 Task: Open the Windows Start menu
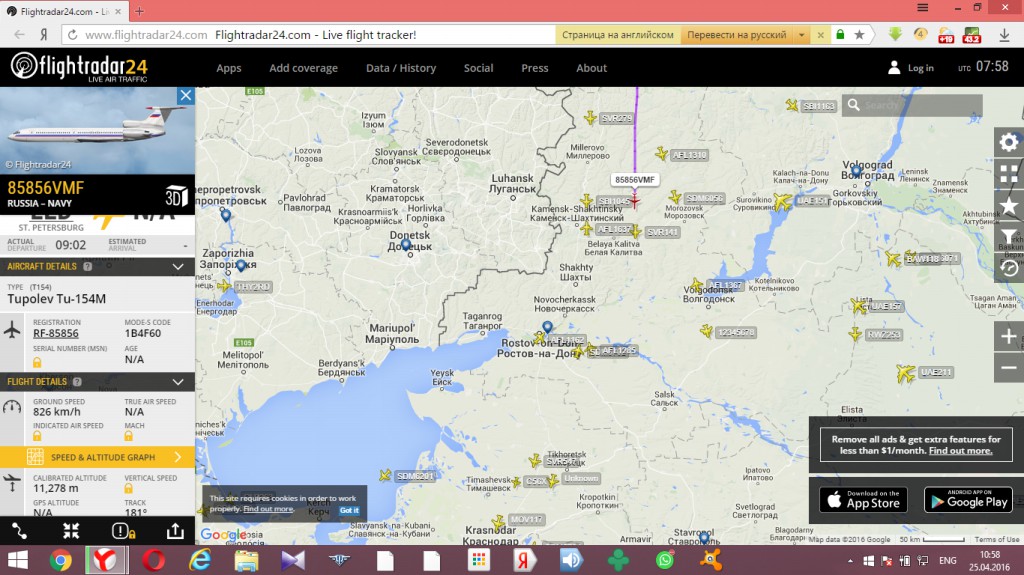tap(18, 561)
